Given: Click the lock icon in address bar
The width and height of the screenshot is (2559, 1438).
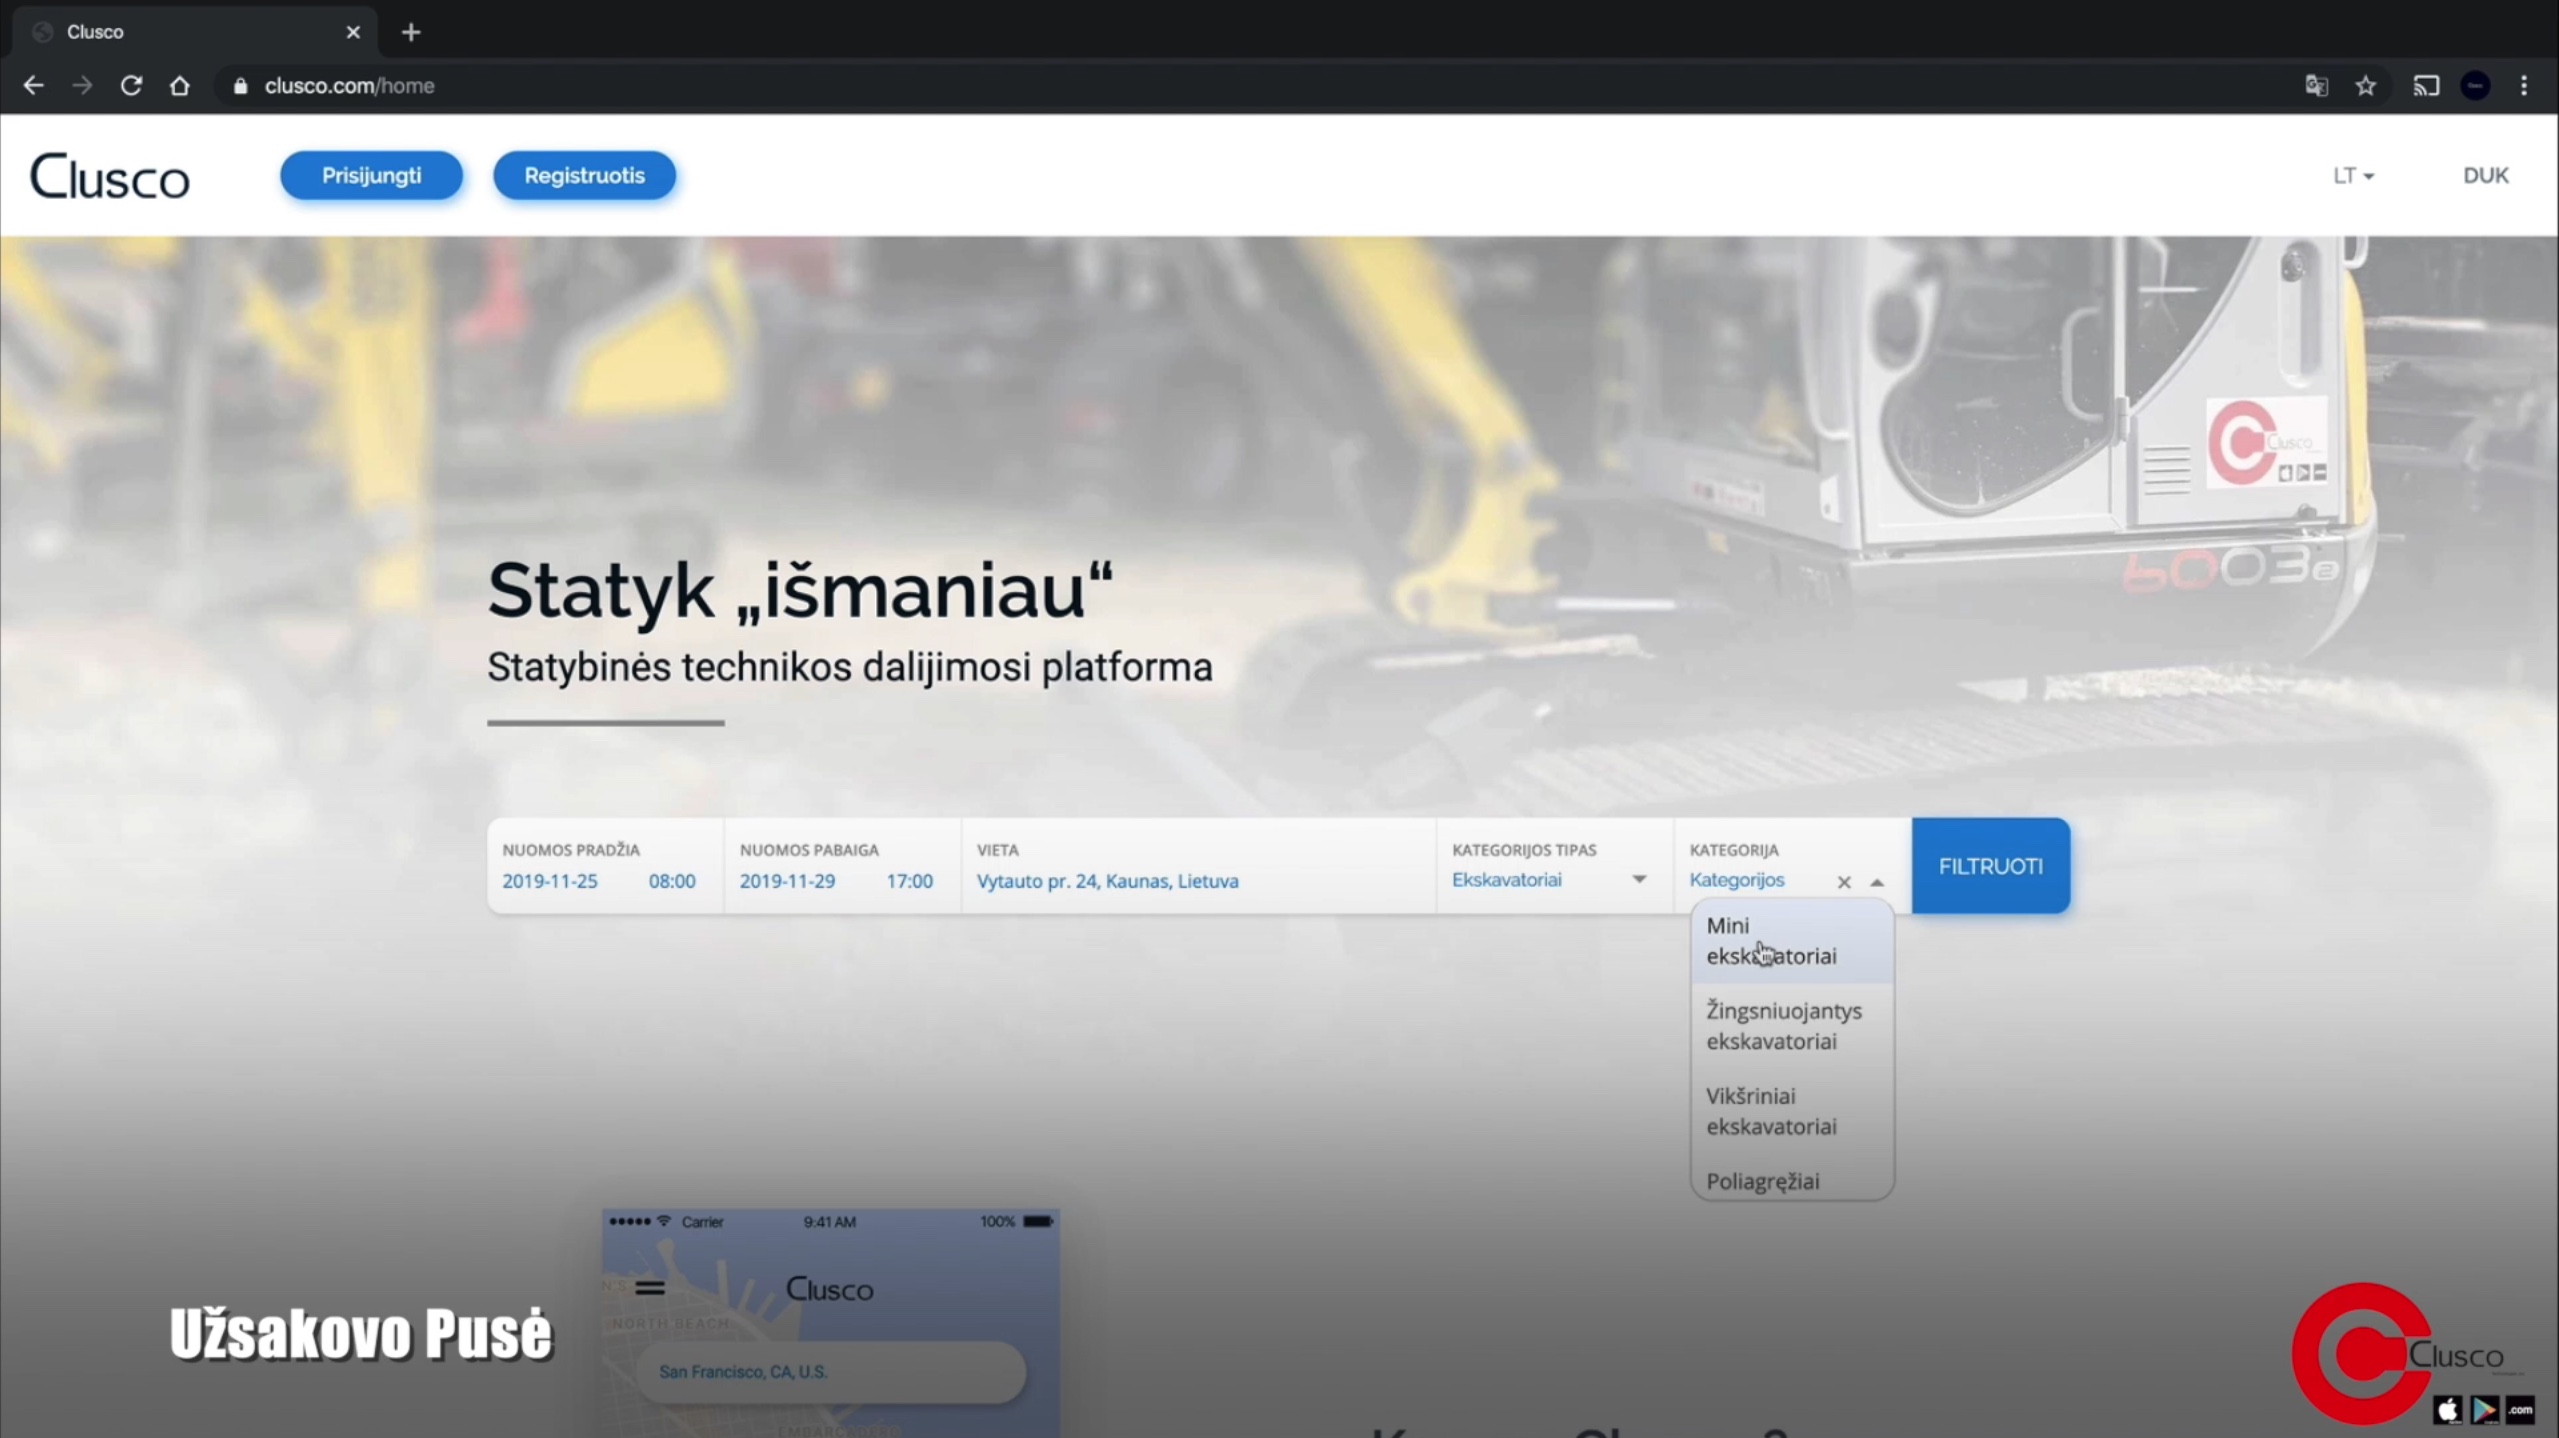Looking at the screenshot, I should point(240,86).
